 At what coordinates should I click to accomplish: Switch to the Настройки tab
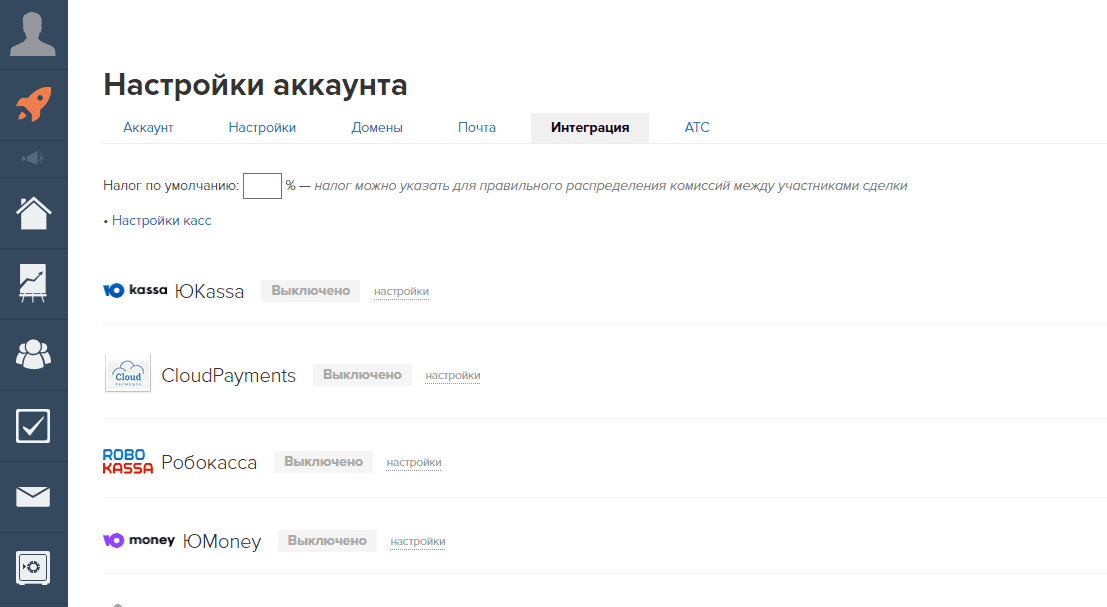(x=262, y=128)
